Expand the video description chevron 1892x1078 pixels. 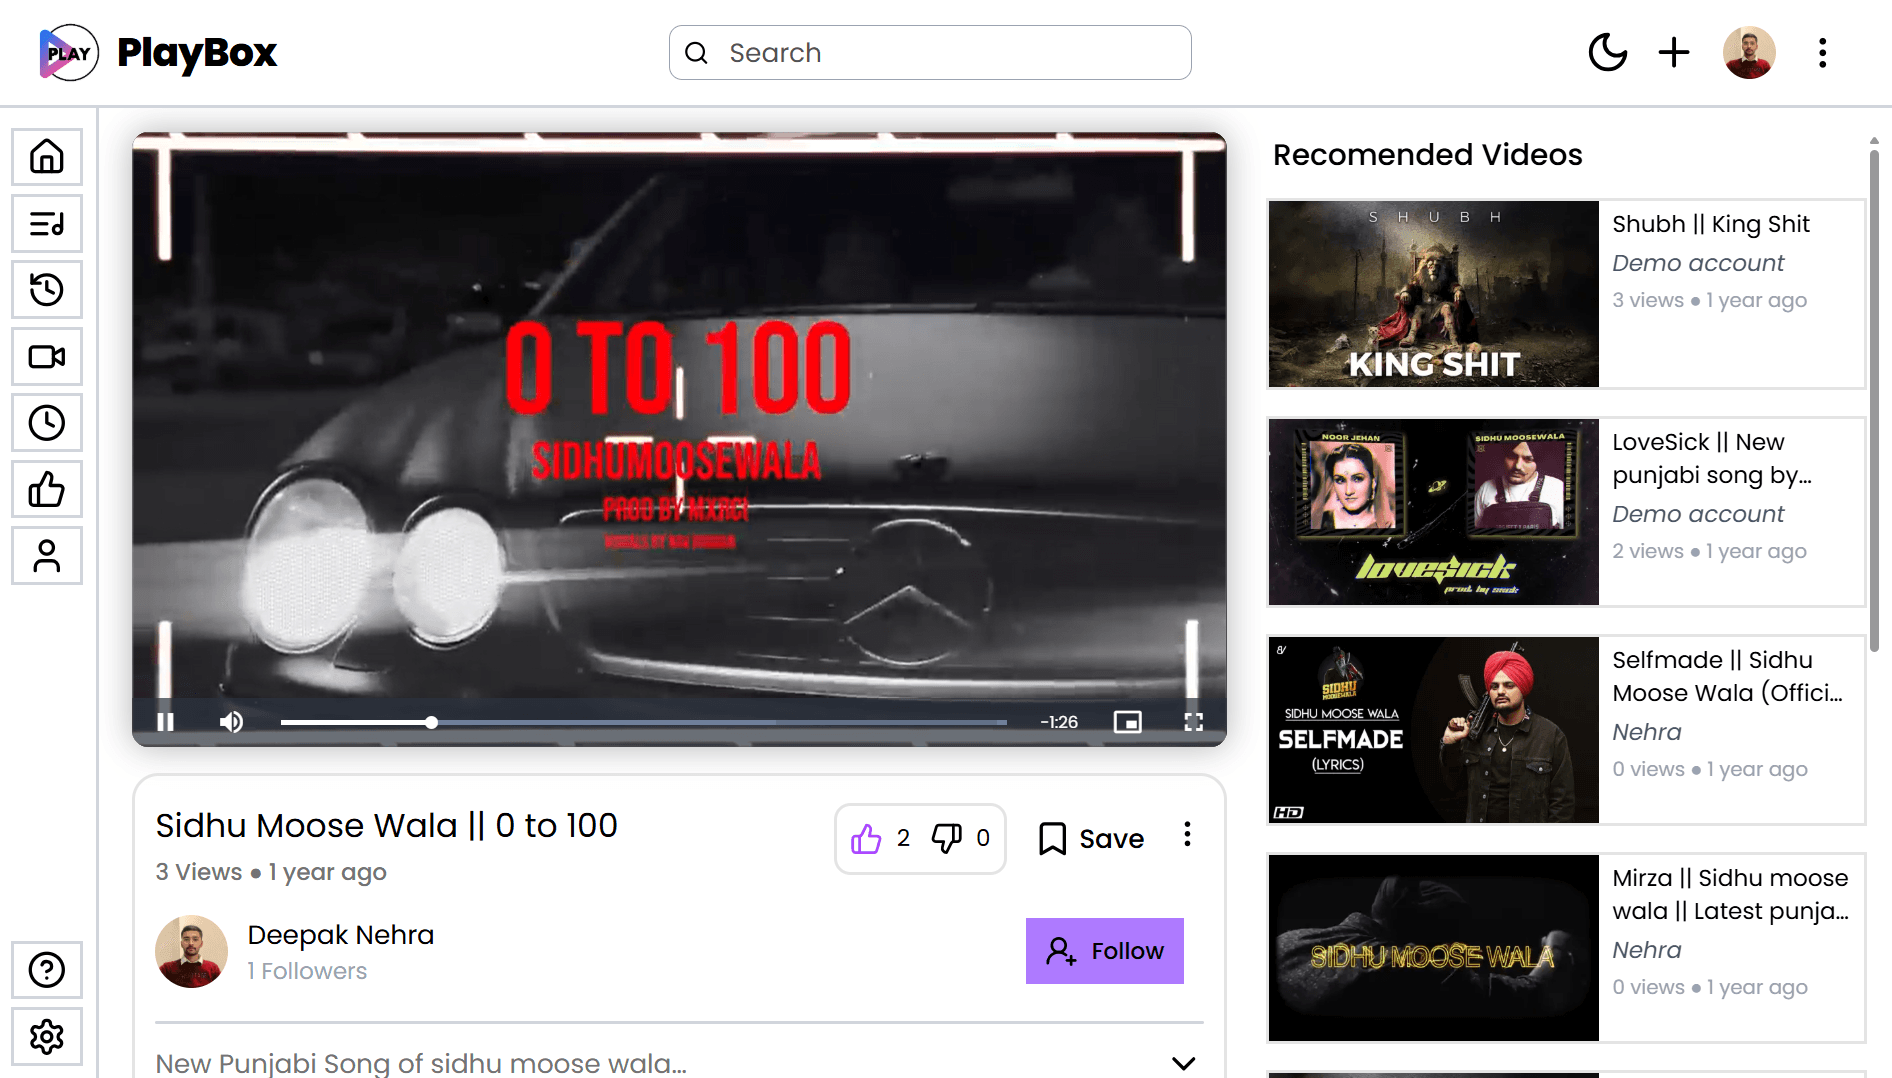(x=1184, y=1063)
